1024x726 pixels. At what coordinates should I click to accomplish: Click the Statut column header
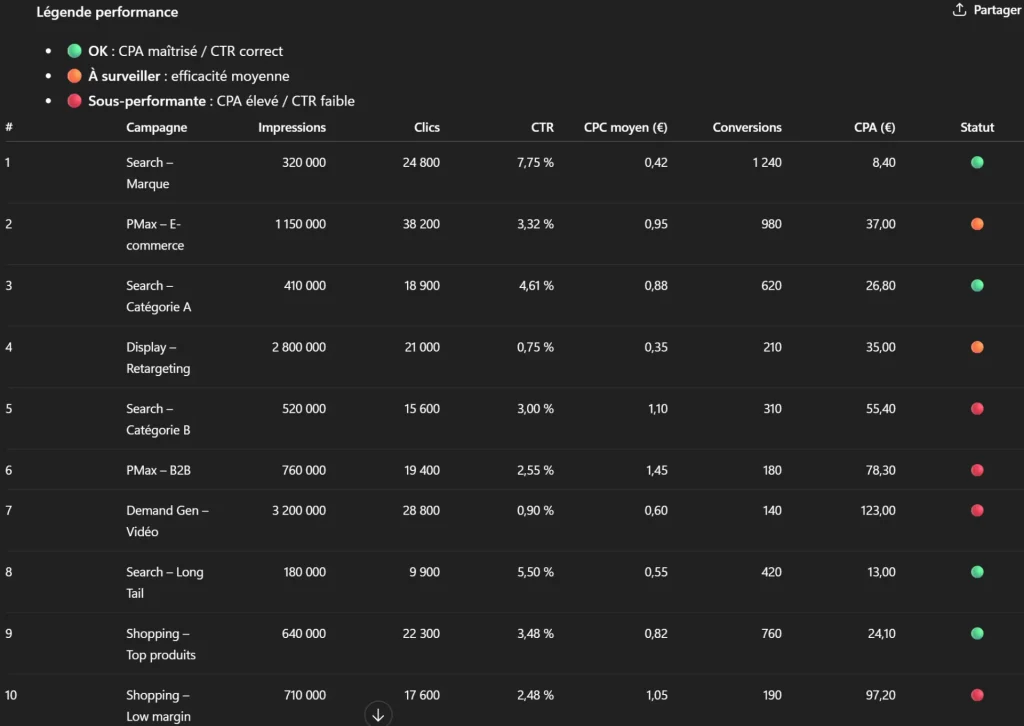(977, 128)
